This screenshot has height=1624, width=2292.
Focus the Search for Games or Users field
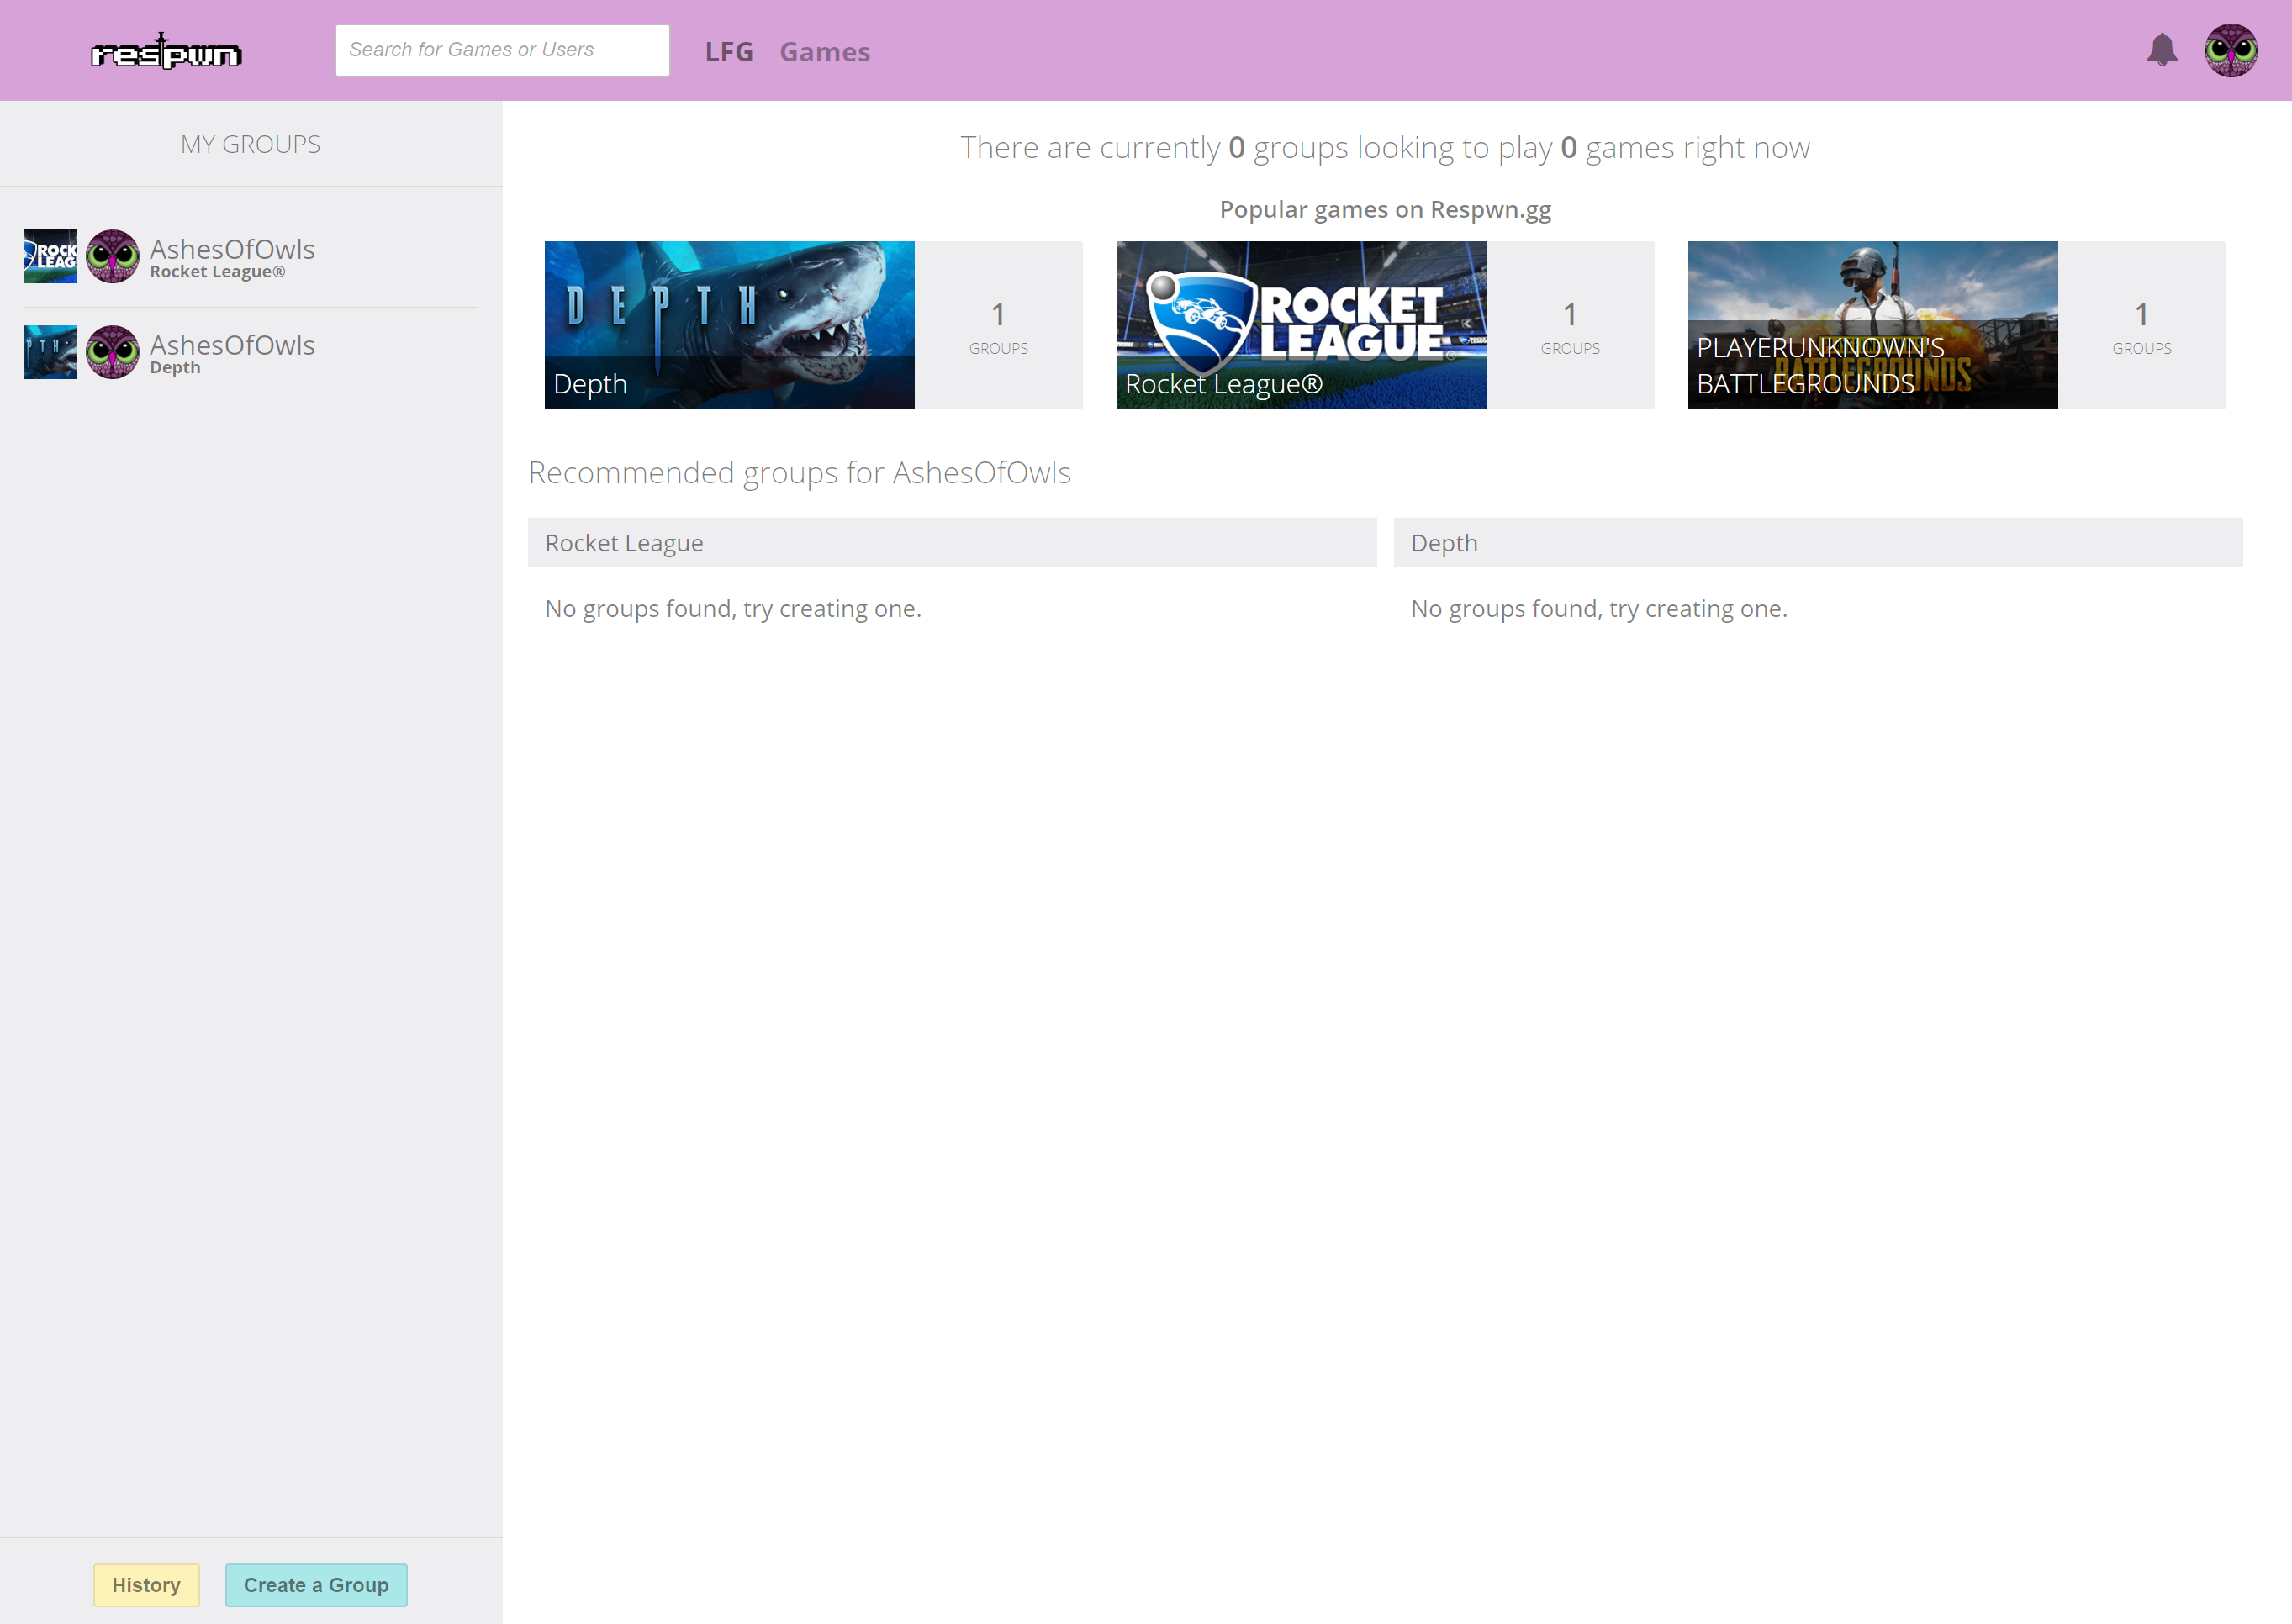point(502,50)
